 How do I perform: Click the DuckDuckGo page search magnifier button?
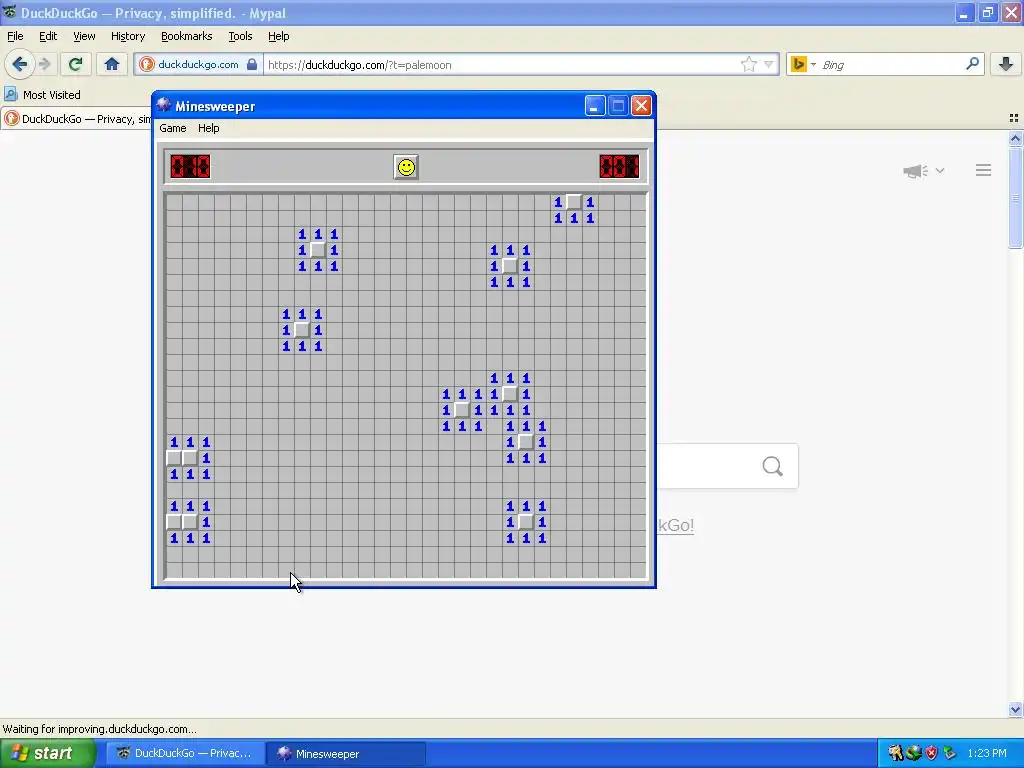coord(773,466)
